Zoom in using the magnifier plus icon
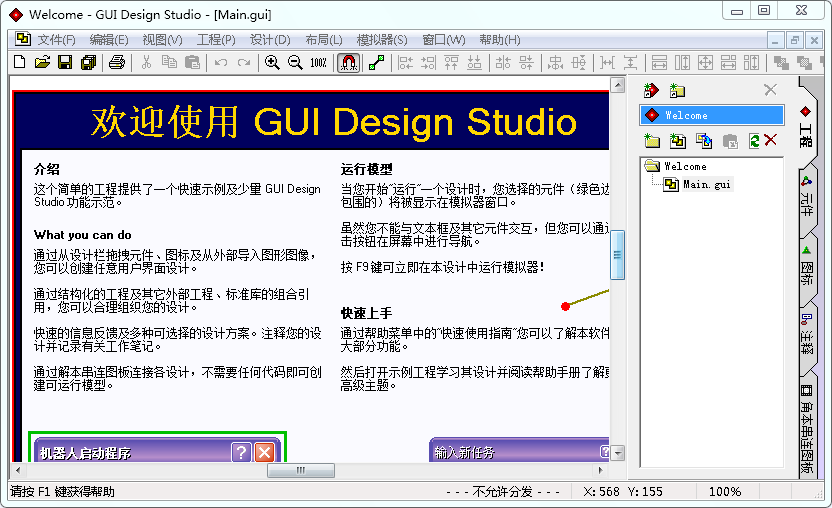 (271, 62)
